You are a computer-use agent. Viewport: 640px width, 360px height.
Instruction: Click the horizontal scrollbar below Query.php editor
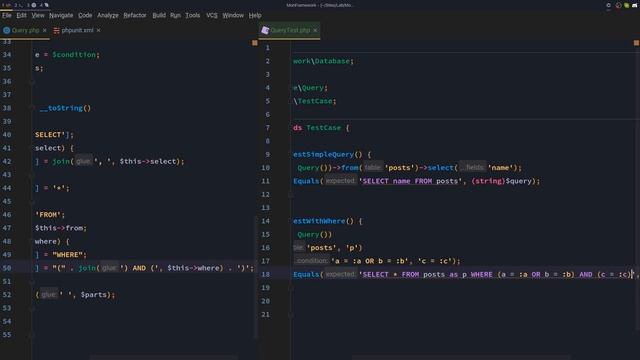163,358
